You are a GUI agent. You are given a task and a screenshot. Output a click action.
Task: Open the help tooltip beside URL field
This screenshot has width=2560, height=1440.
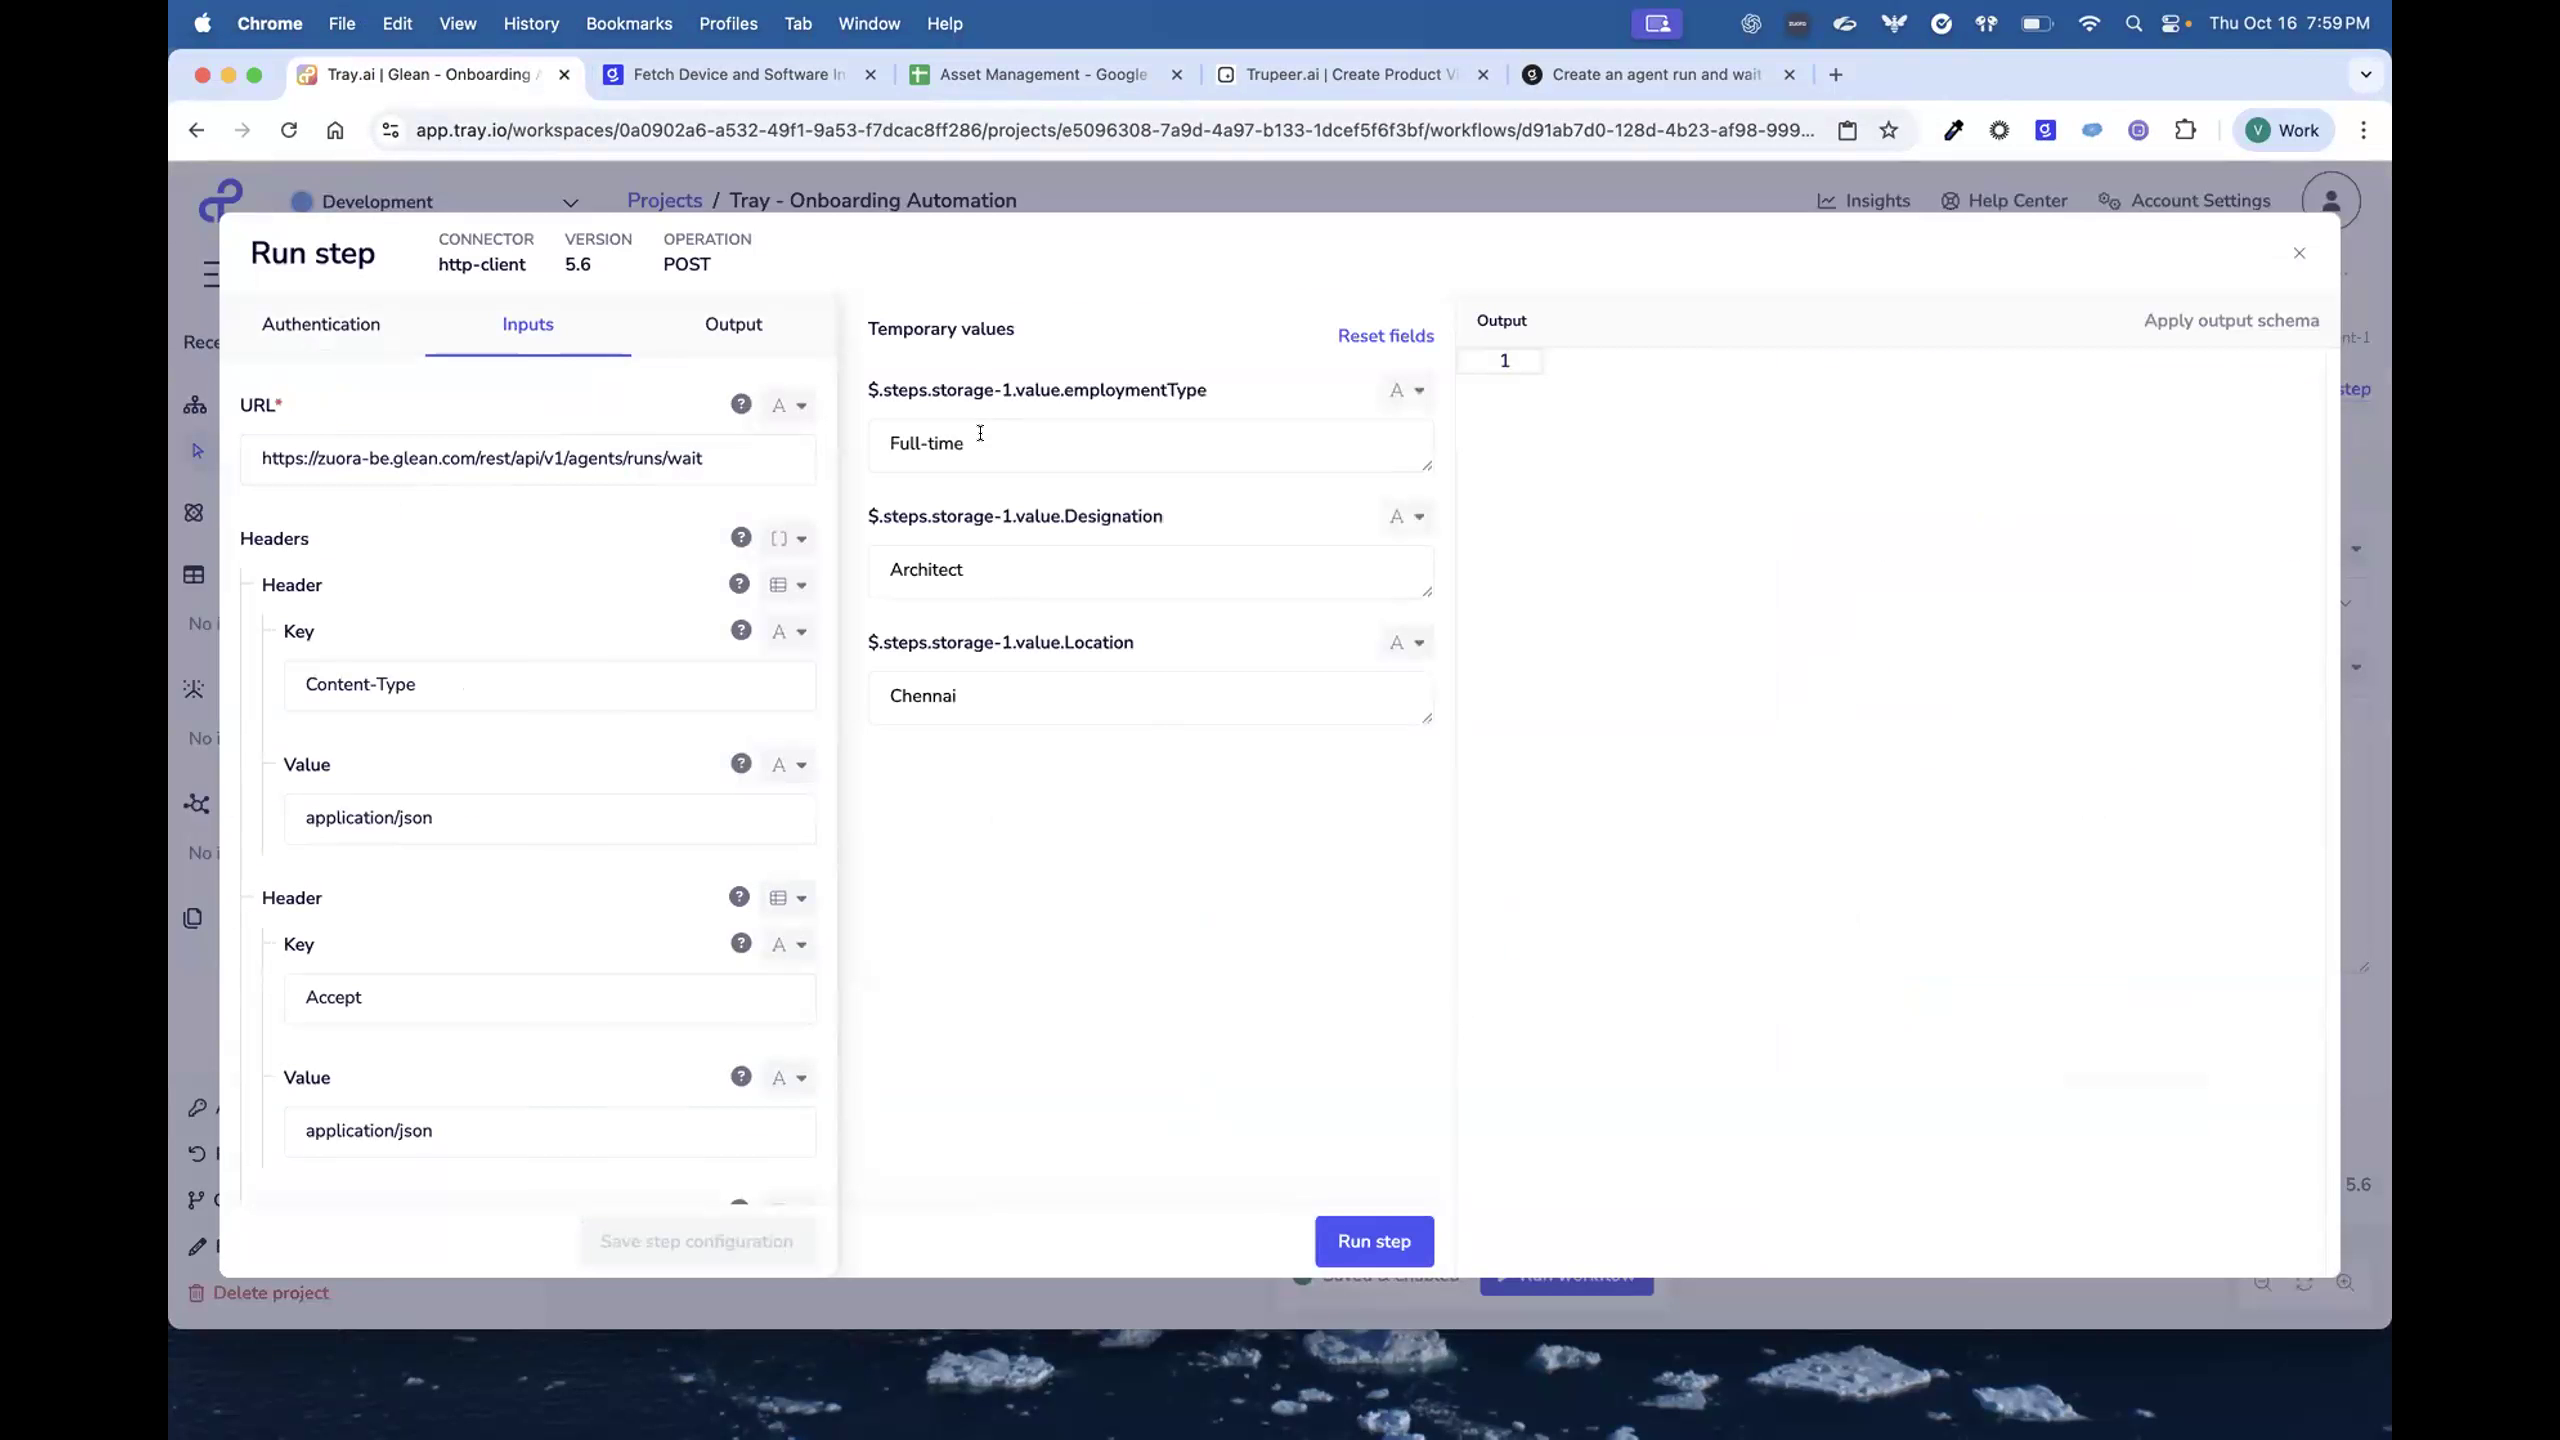point(740,404)
